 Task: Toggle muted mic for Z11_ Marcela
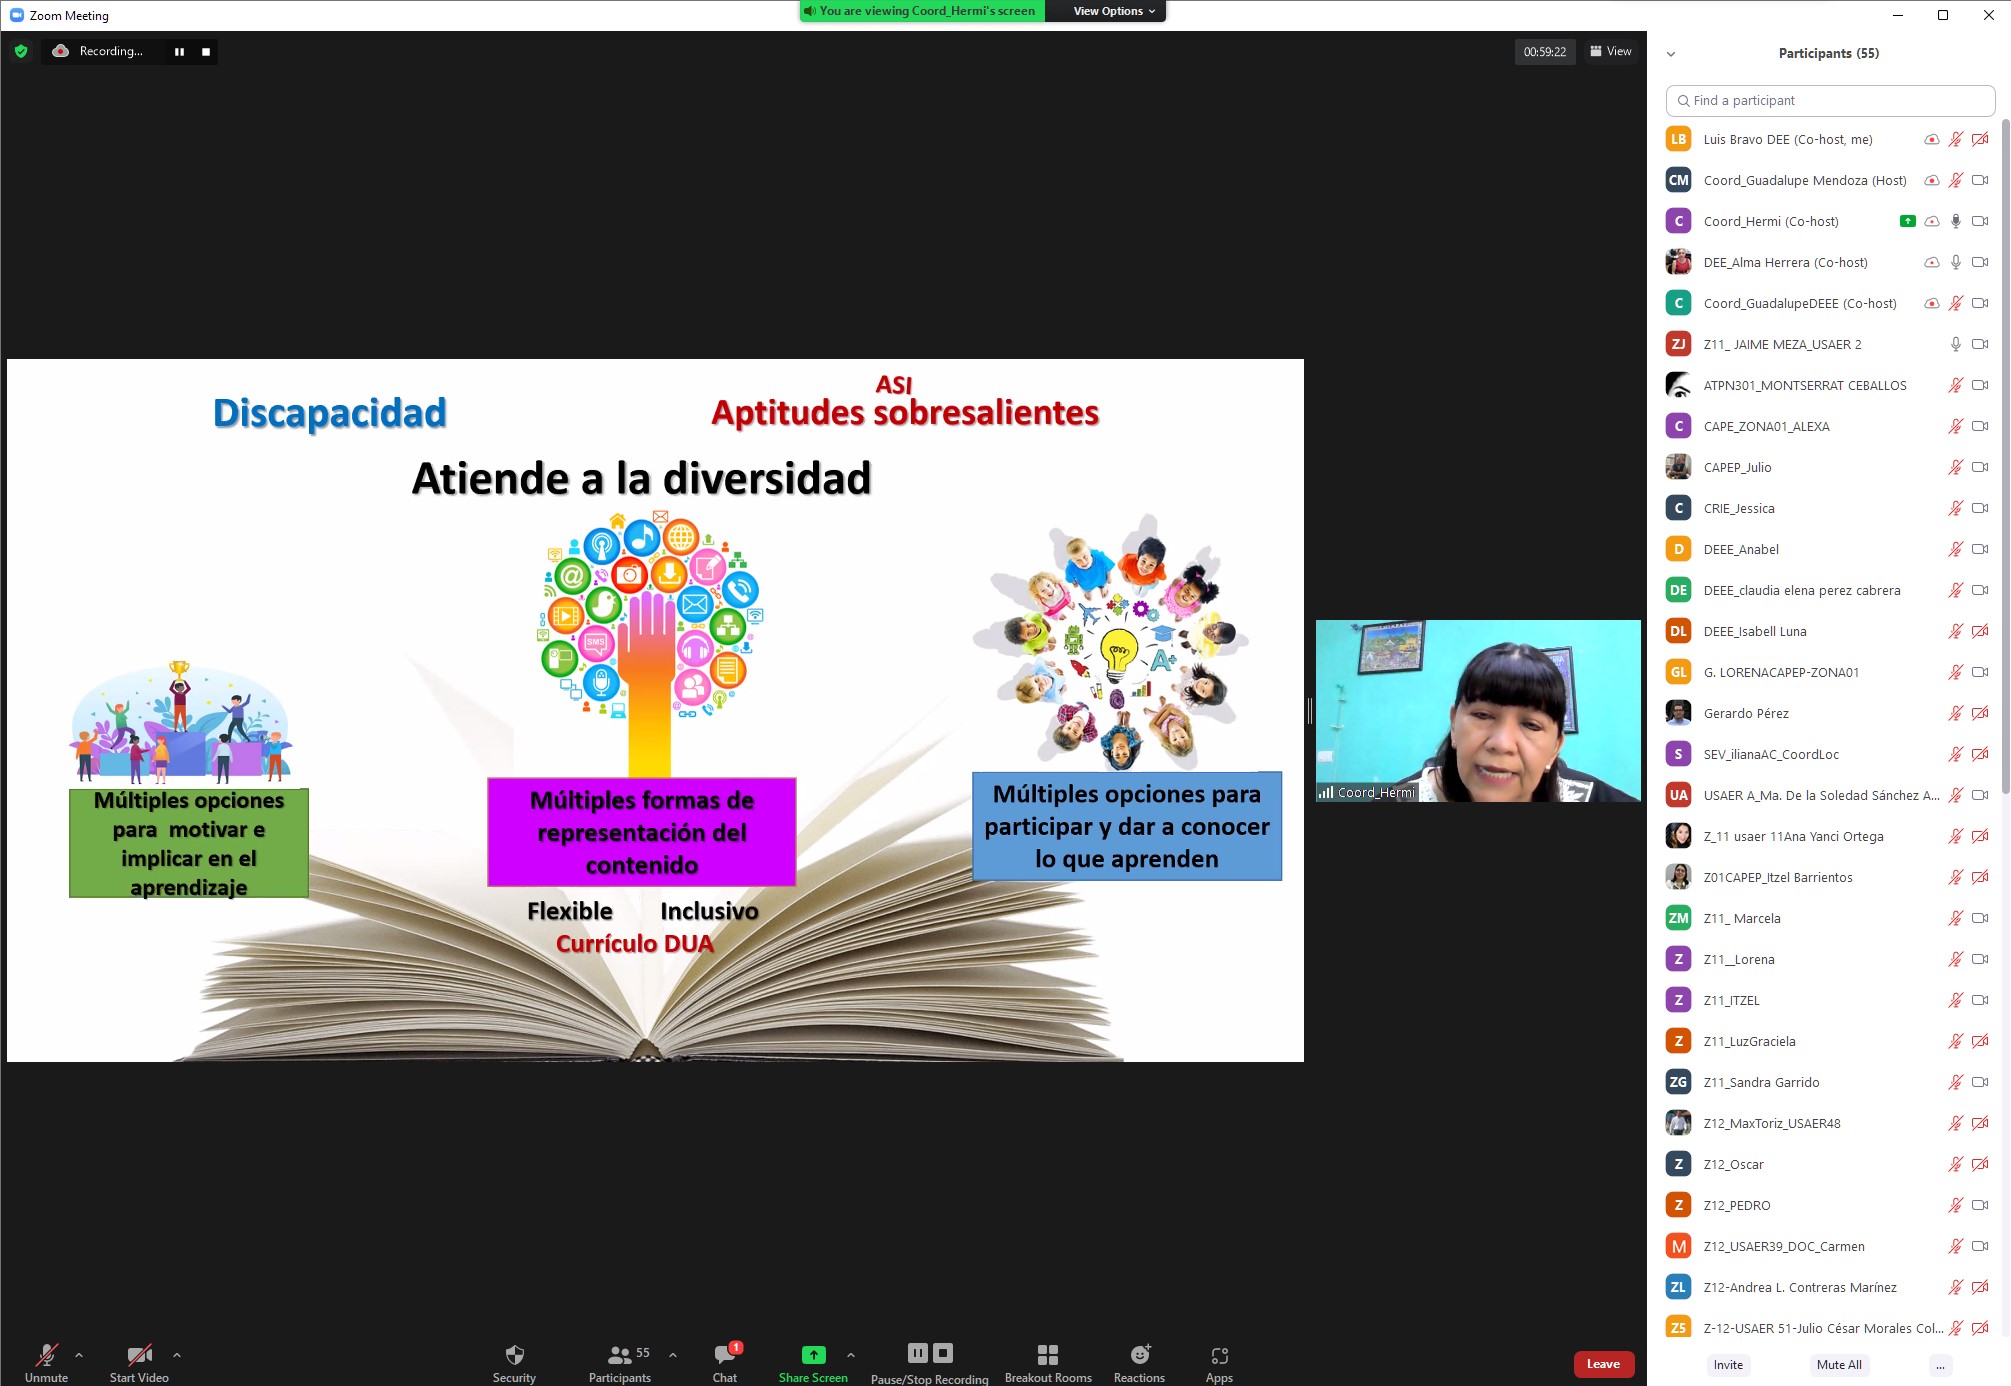pos(1955,918)
